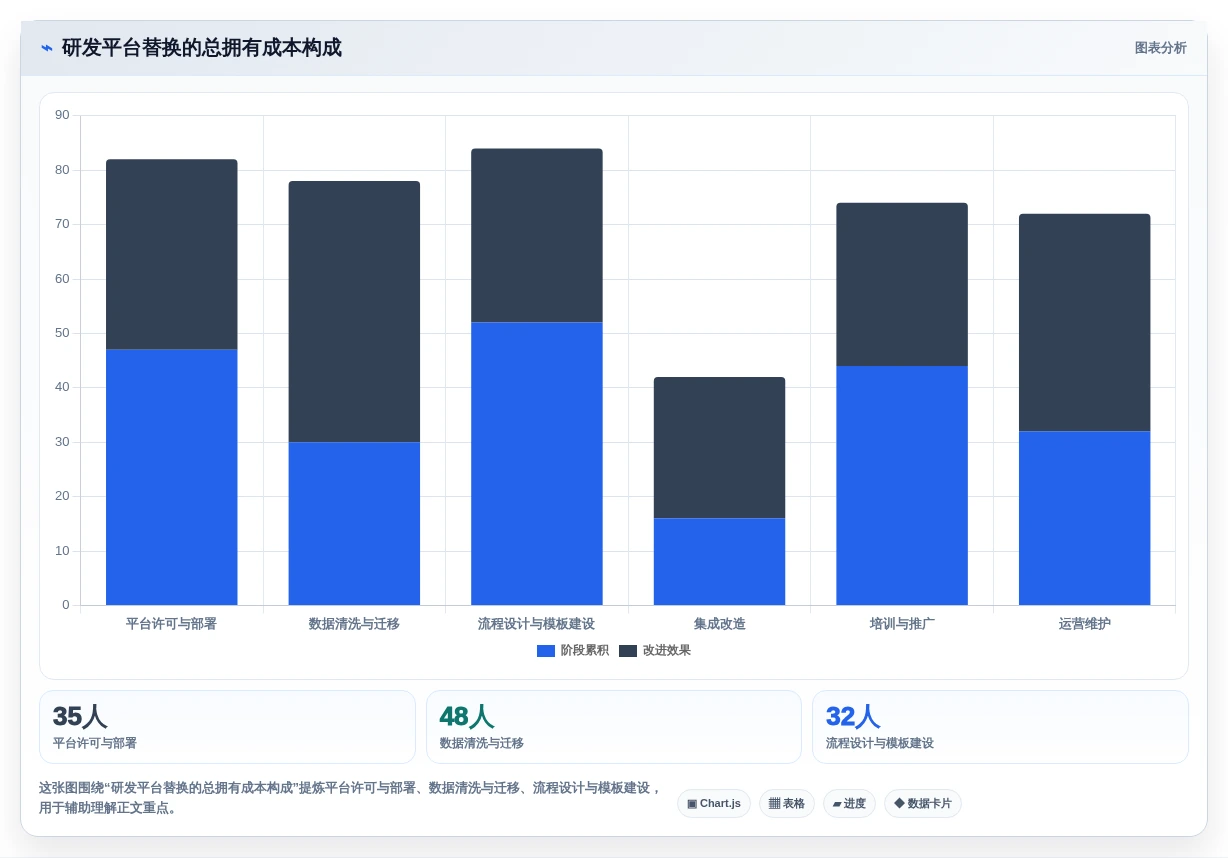Click the dark bar segment for 运营维护
This screenshot has width=1228, height=858.
tap(1084, 322)
